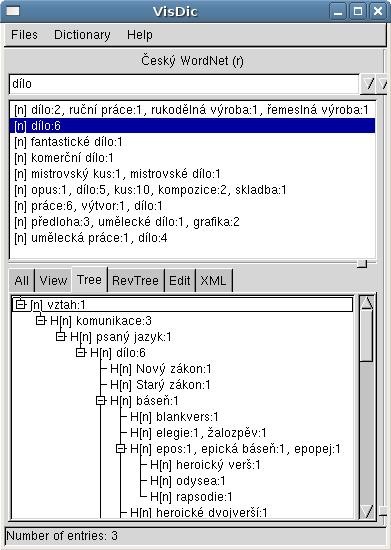Viewport: 391px width, 550px height.
Task: Select rapsodie:1 in the tree
Action: [x=191, y=497]
